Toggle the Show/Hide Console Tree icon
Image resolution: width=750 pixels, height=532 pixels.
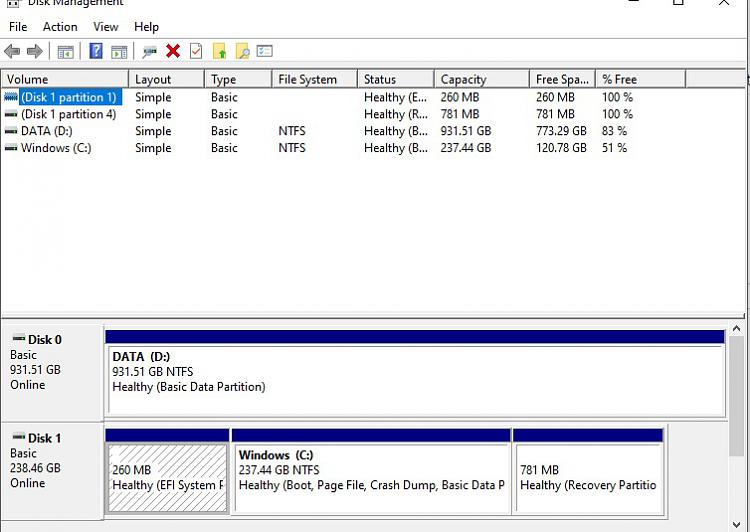pos(66,52)
